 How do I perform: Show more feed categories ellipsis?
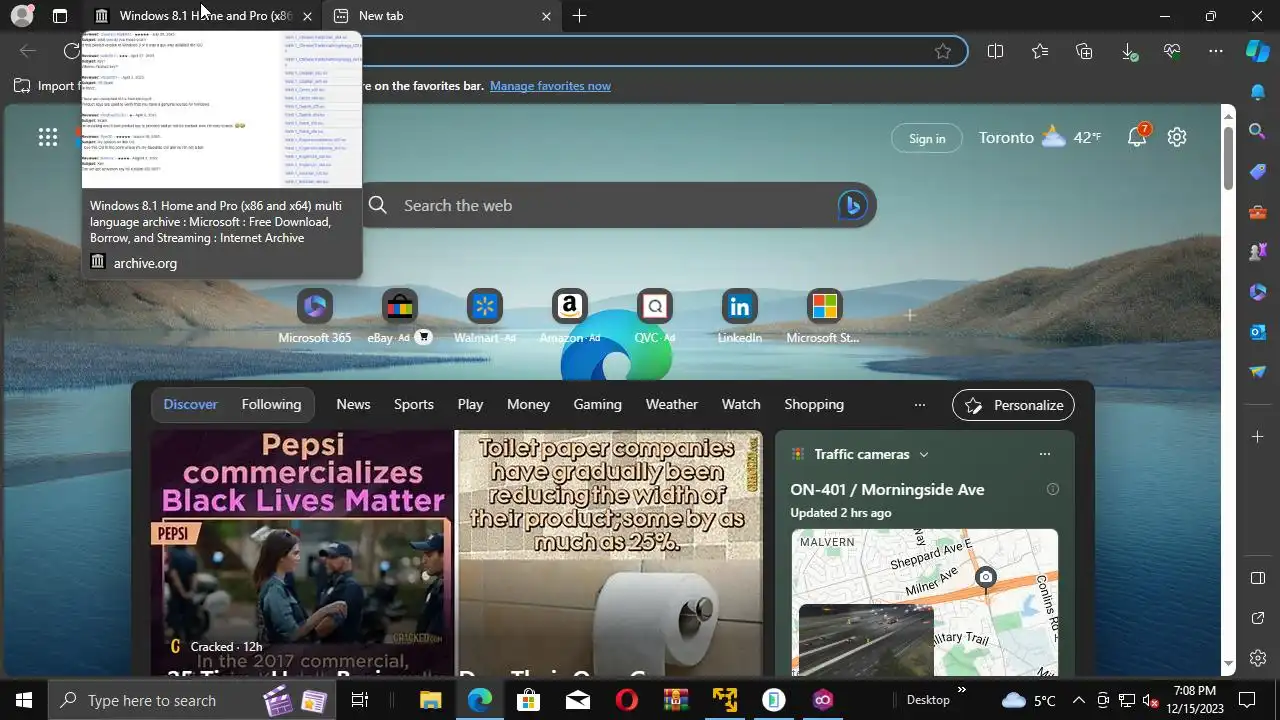tap(920, 405)
